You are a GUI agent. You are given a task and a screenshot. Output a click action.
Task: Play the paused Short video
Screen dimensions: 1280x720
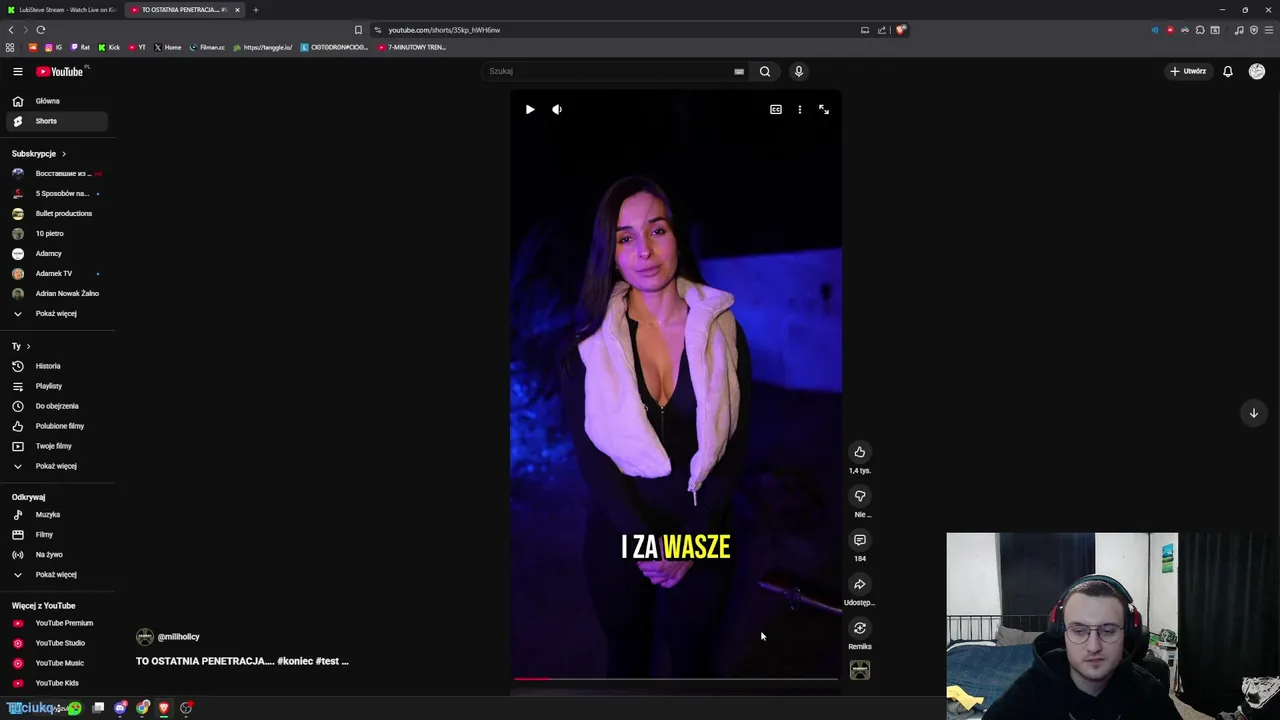530,109
